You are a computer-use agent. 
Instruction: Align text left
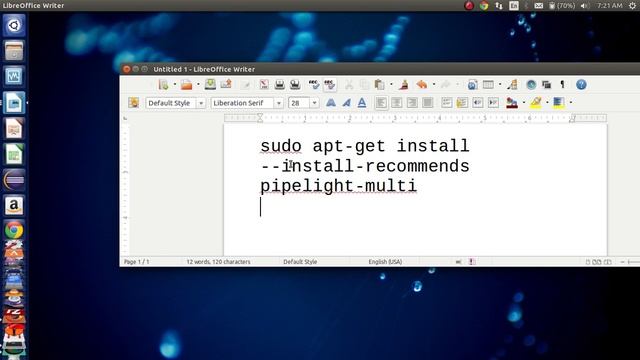pos(381,102)
